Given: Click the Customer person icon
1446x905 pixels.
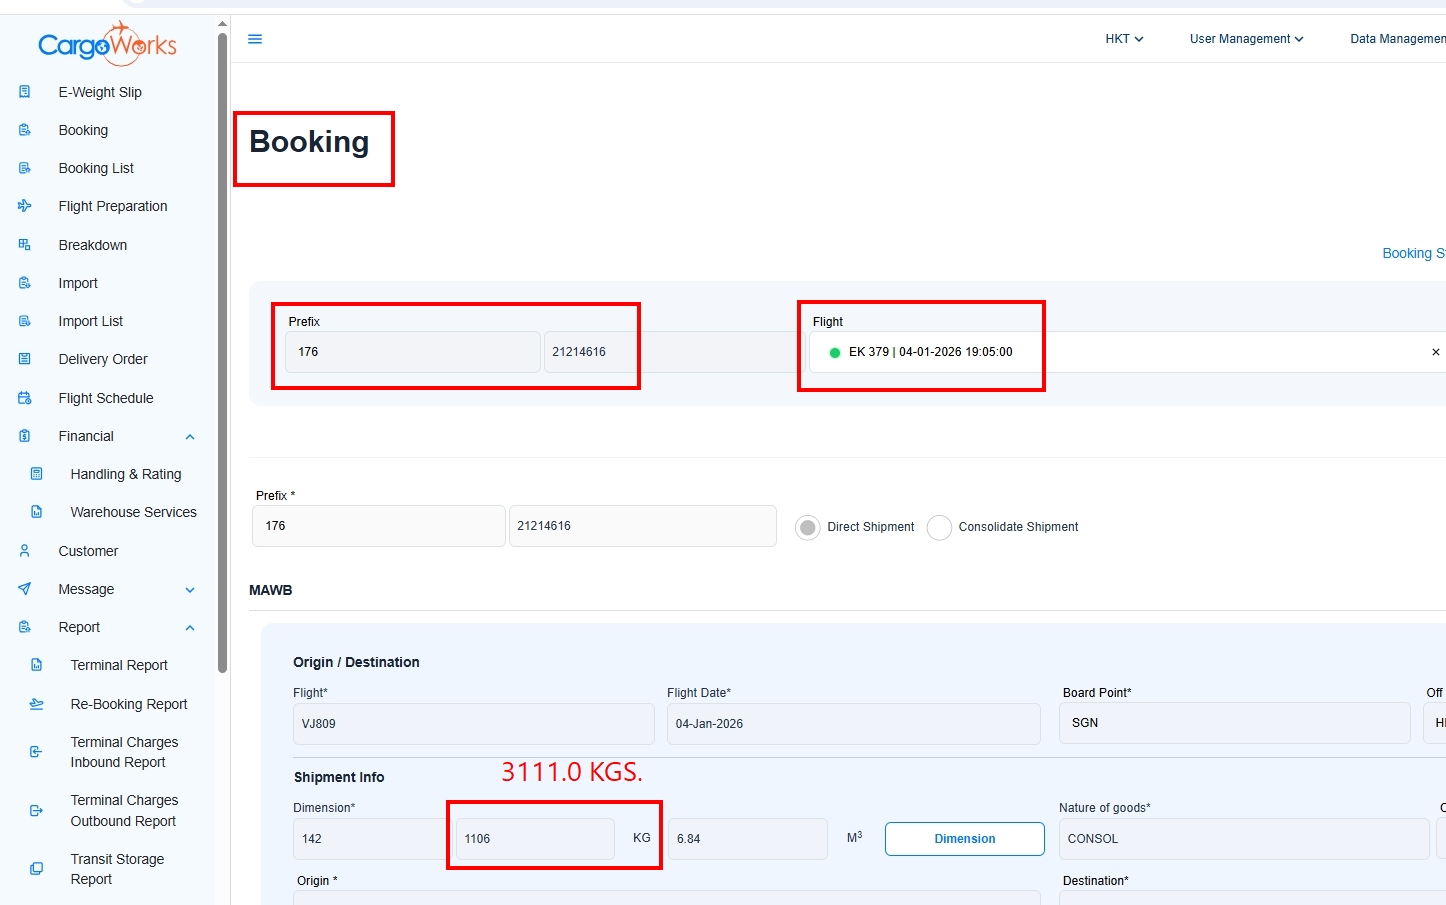Looking at the screenshot, I should tap(25, 551).
